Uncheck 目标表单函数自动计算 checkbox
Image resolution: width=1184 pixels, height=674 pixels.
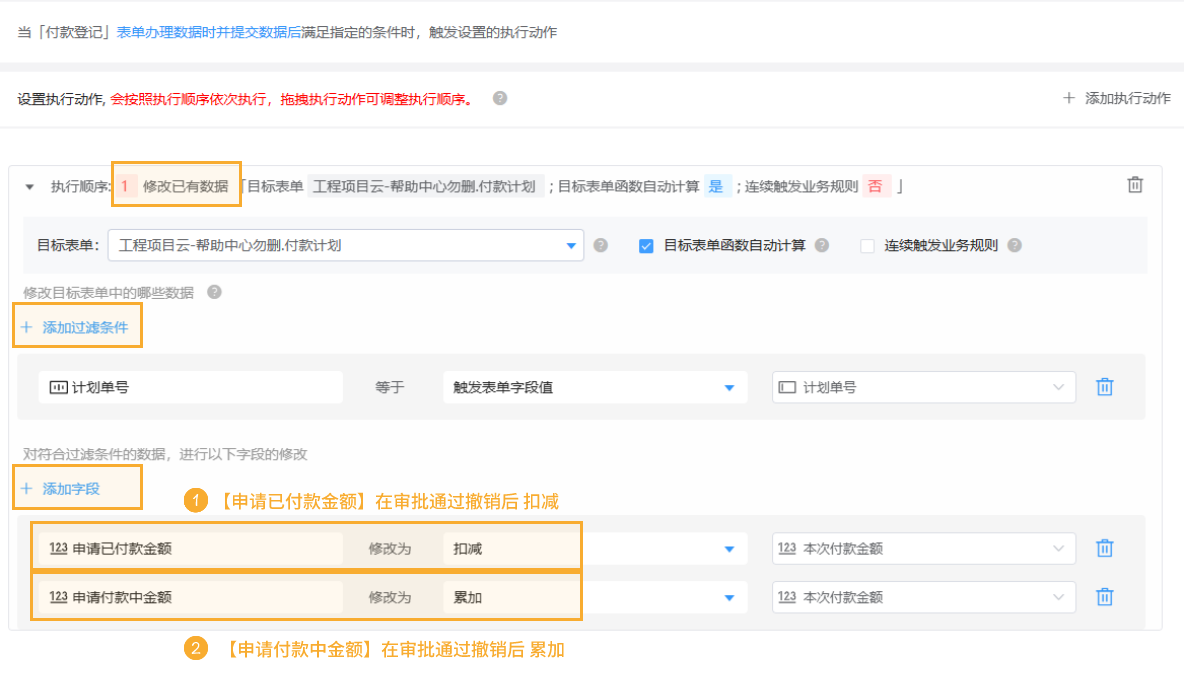(646, 246)
